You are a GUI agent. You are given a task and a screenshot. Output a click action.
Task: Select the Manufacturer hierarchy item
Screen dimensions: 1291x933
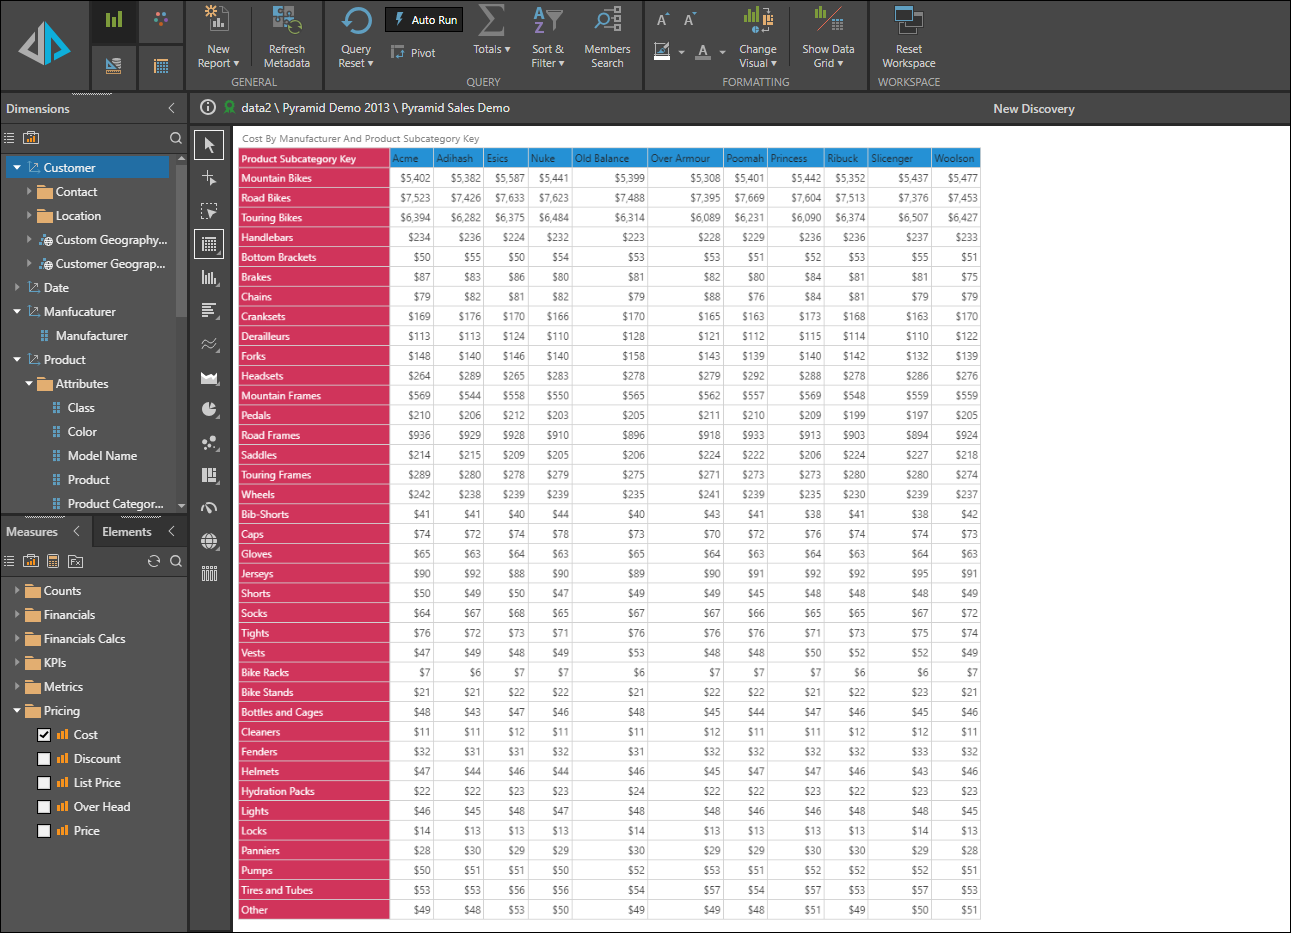click(91, 336)
